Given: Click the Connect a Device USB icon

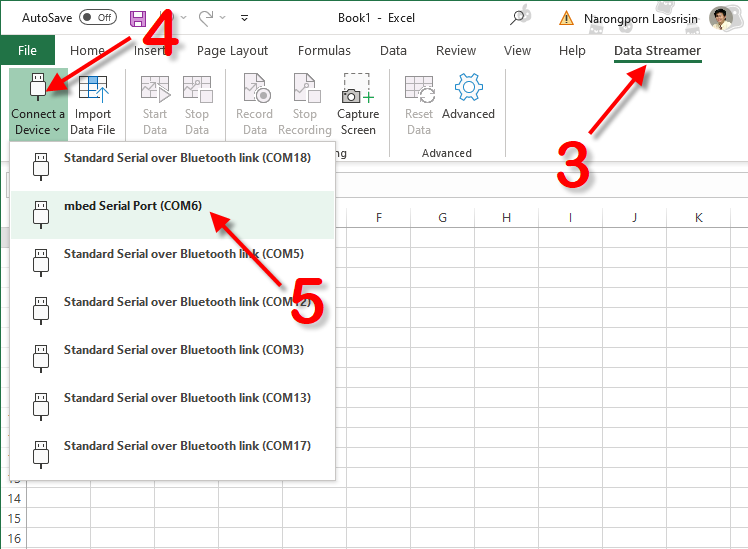Looking at the screenshot, I should (x=38, y=87).
